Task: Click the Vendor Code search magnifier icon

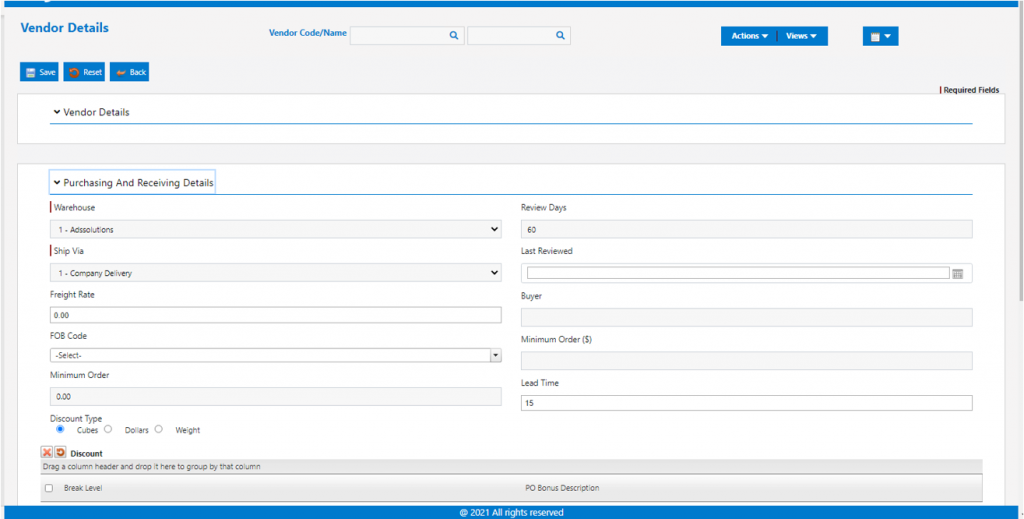Action: tap(454, 36)
